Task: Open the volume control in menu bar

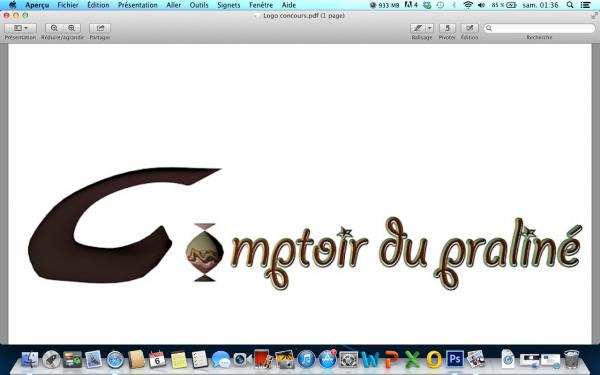Action: click(481, 5)
